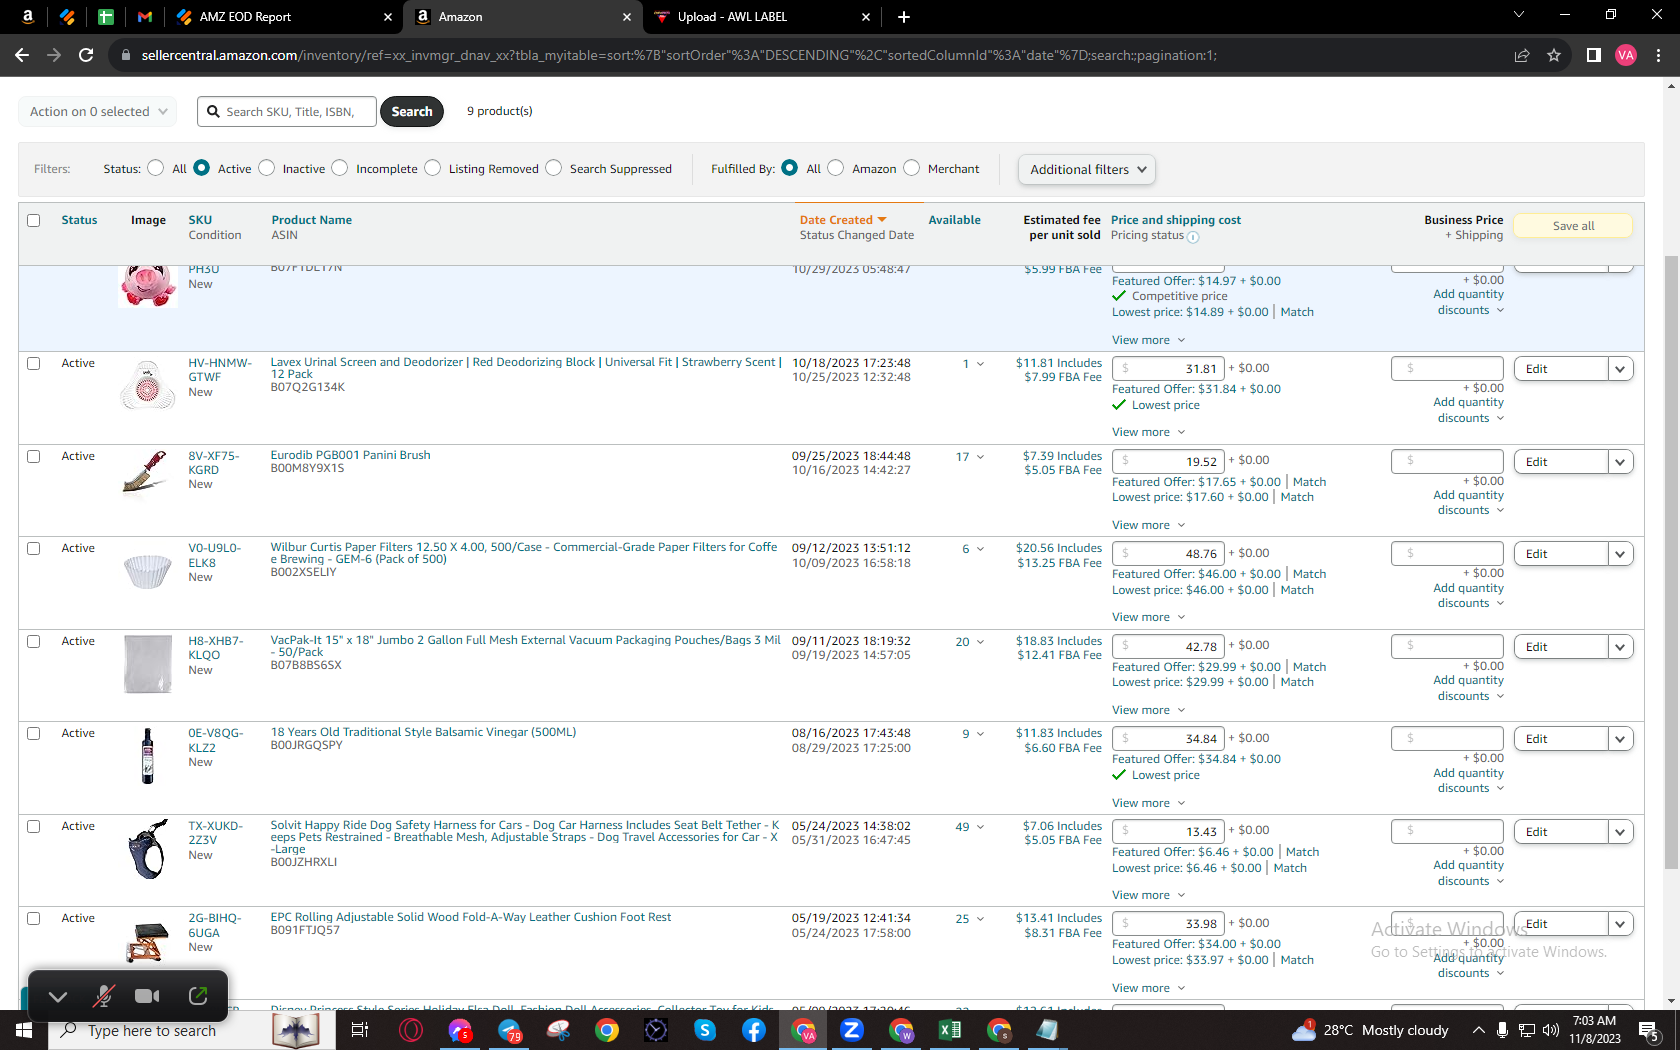The width and height of the screenshot is (1680, 1050).
Task: Click the green share-screen icon
Action: (x=198, y=996)
